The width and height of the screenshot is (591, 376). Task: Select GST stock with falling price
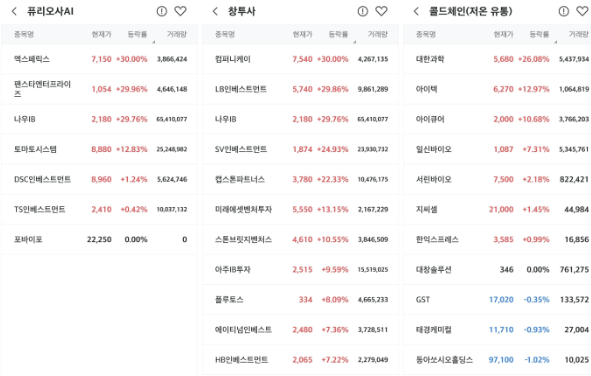pyautogui.click(x=497, y=300)
